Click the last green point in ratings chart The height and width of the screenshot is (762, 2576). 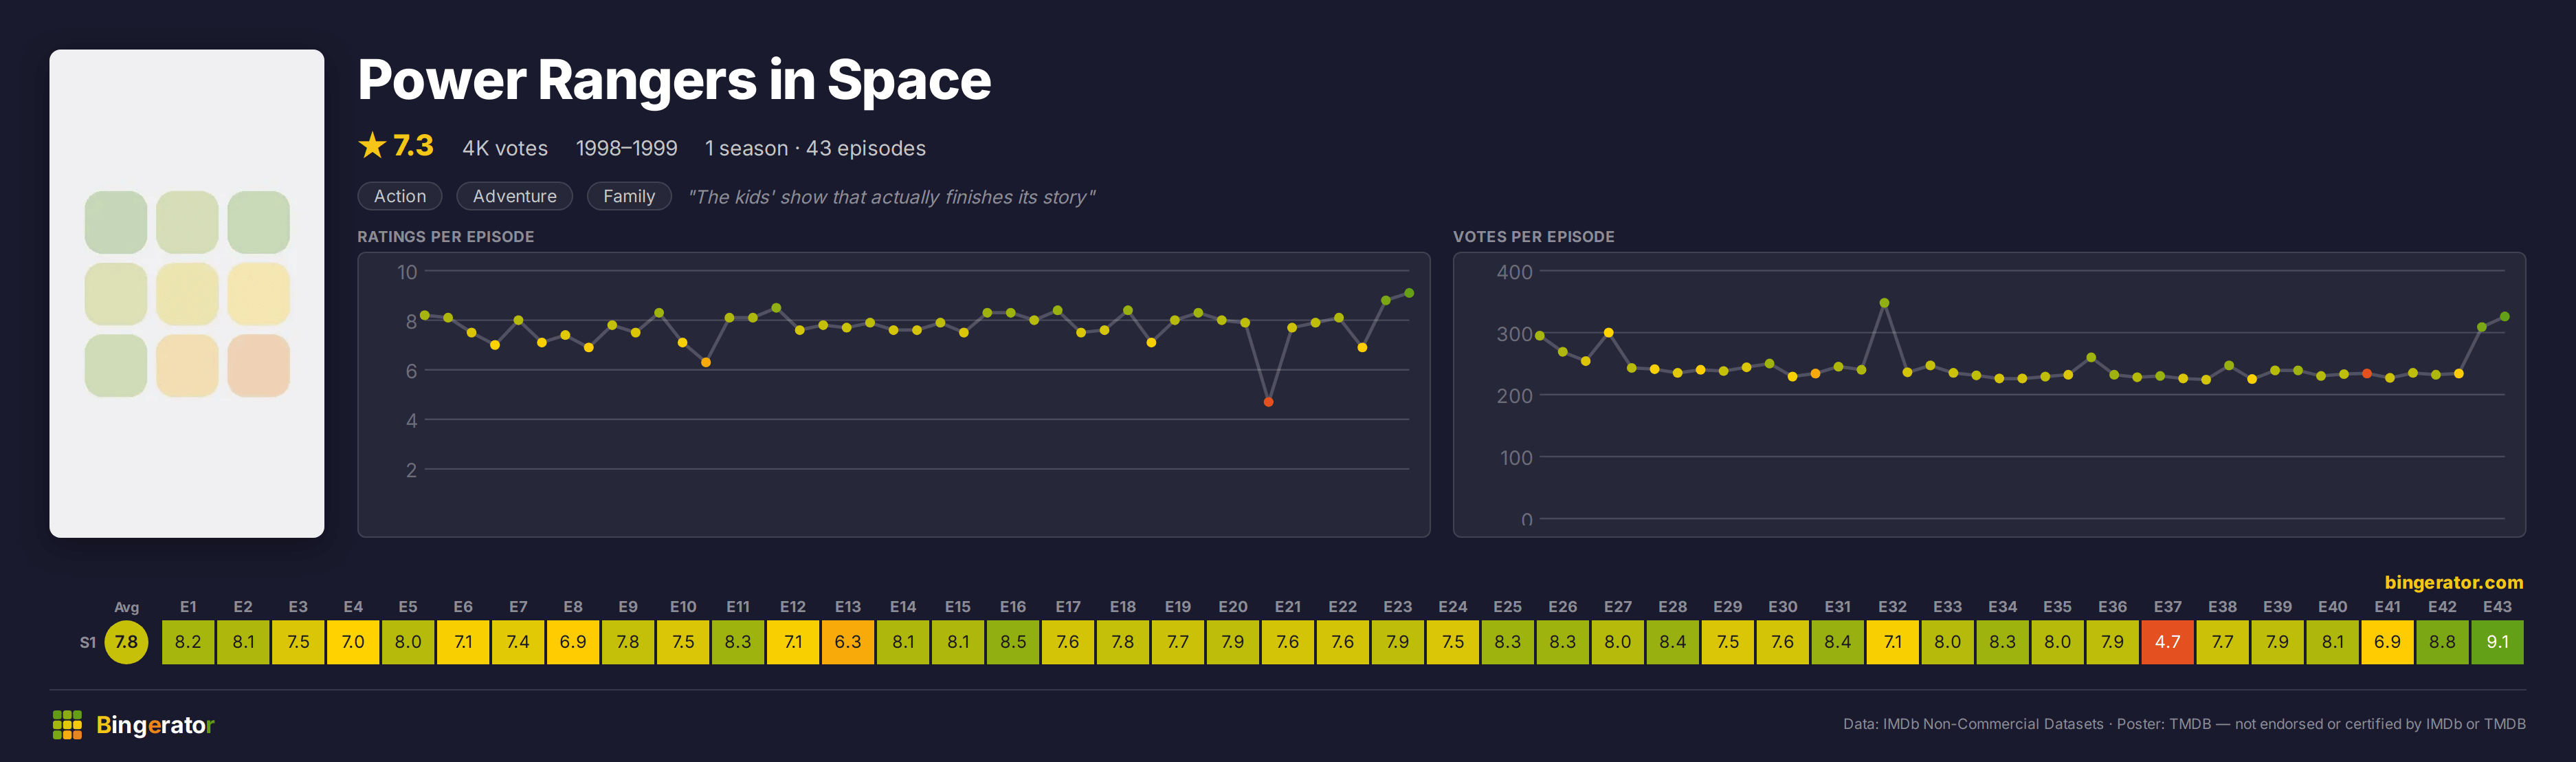pyautogui.click(x=1409, y=293)
